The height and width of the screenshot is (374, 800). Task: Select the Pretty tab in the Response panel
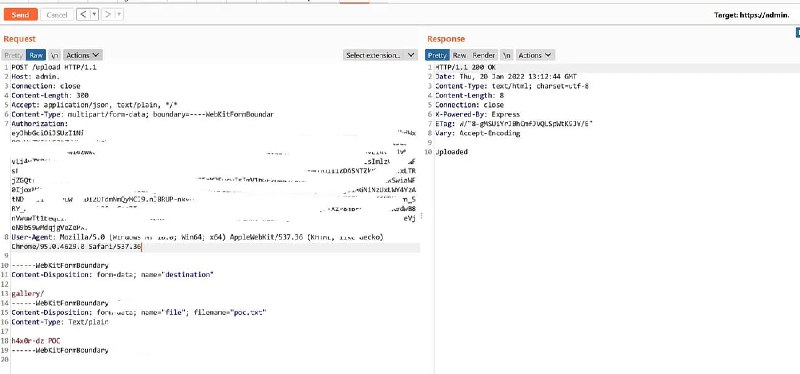coord(437,55)
